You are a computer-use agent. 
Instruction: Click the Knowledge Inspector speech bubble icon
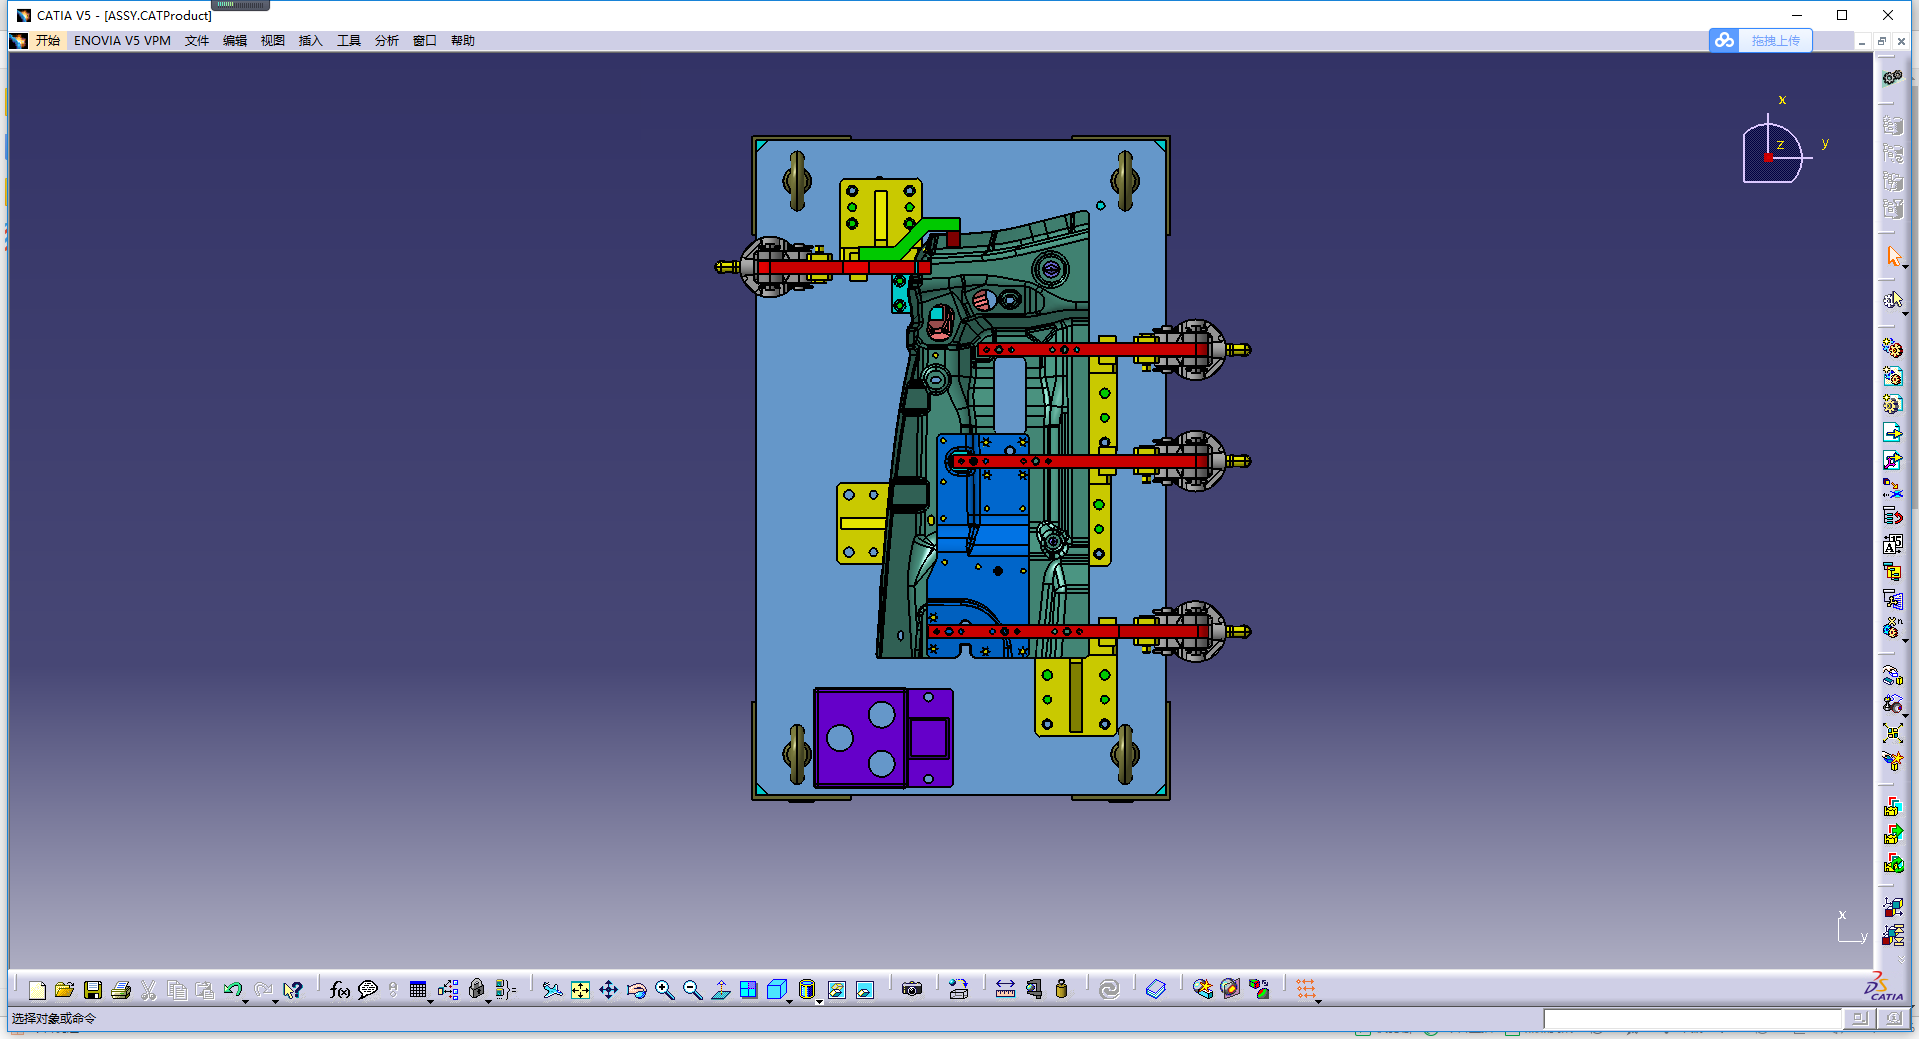click(x=368, y=990)
